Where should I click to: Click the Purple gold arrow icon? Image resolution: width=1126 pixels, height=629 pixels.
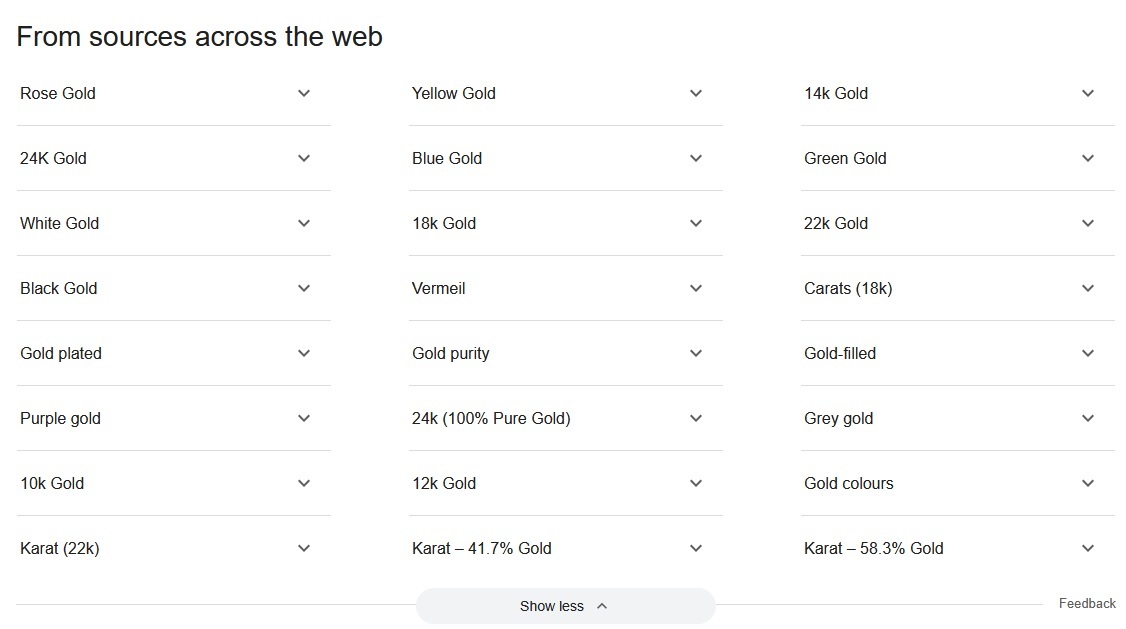pos(304,418)
